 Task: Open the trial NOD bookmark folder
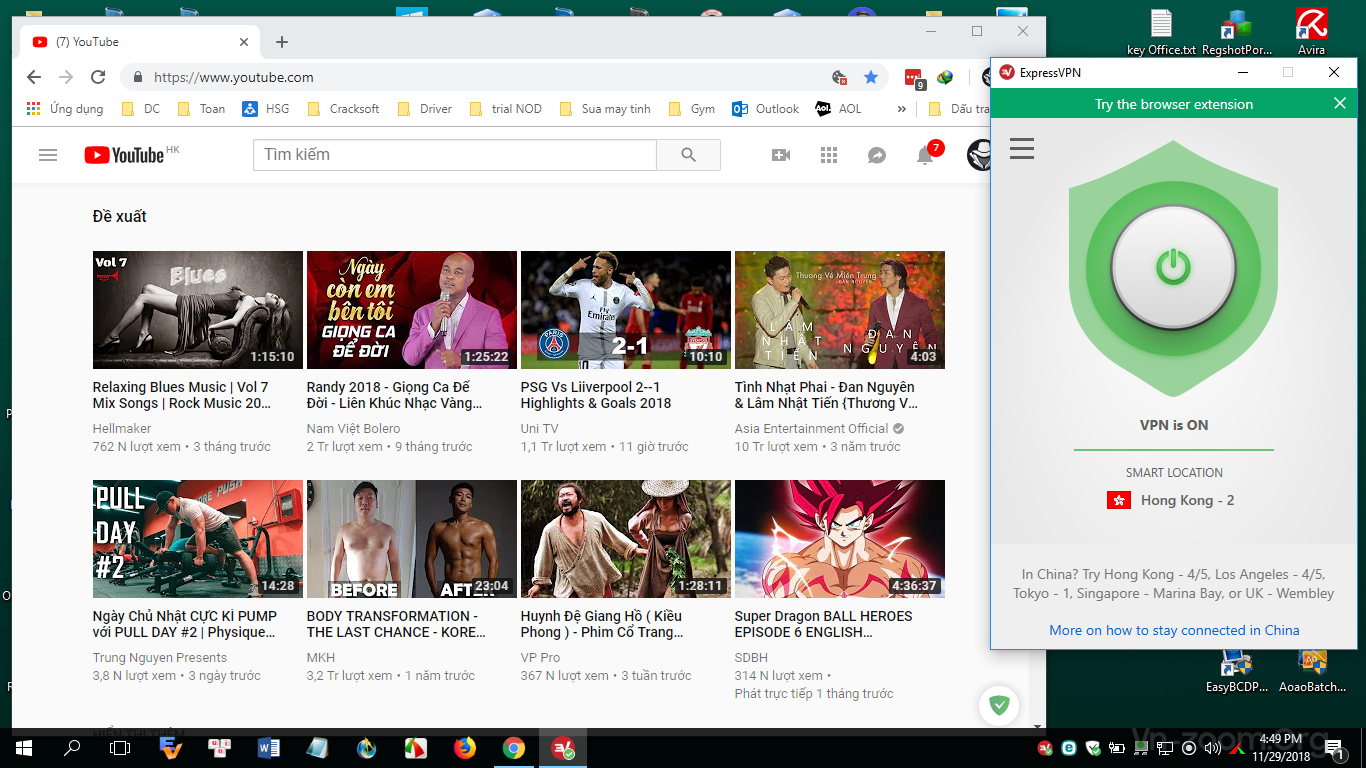[506, 109]
